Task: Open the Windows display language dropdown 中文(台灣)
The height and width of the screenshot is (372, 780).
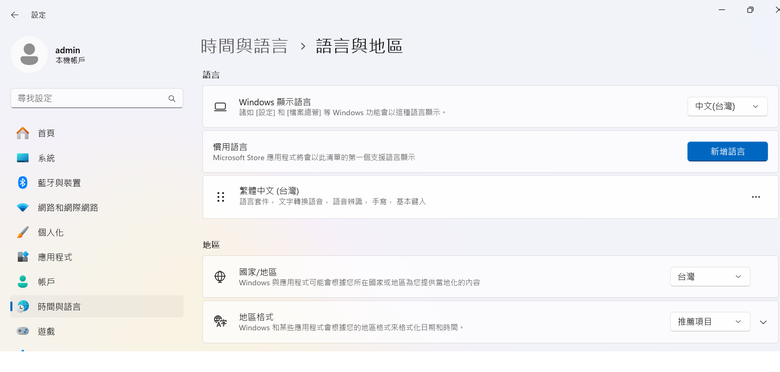Action: [727, 106]
